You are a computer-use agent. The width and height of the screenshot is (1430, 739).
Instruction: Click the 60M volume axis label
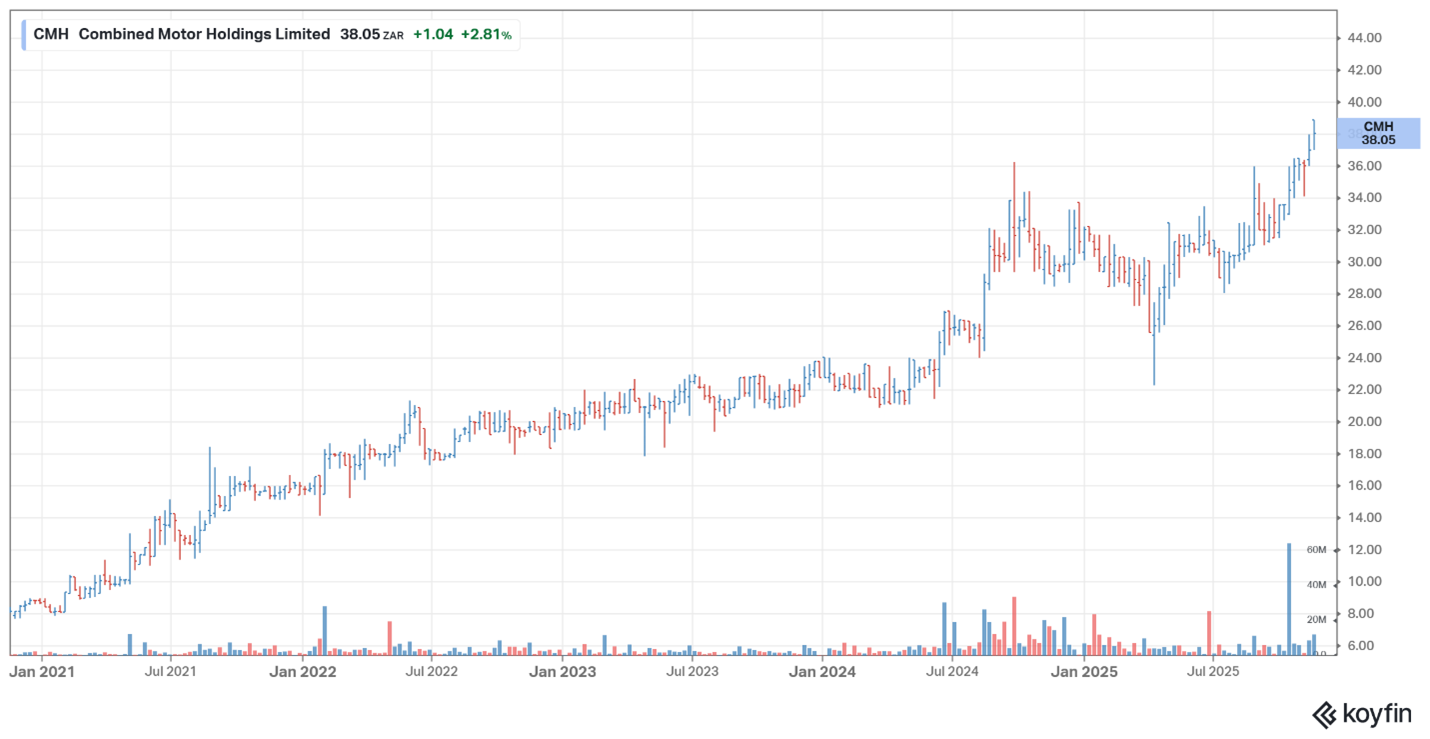(x=1316, y=550)
